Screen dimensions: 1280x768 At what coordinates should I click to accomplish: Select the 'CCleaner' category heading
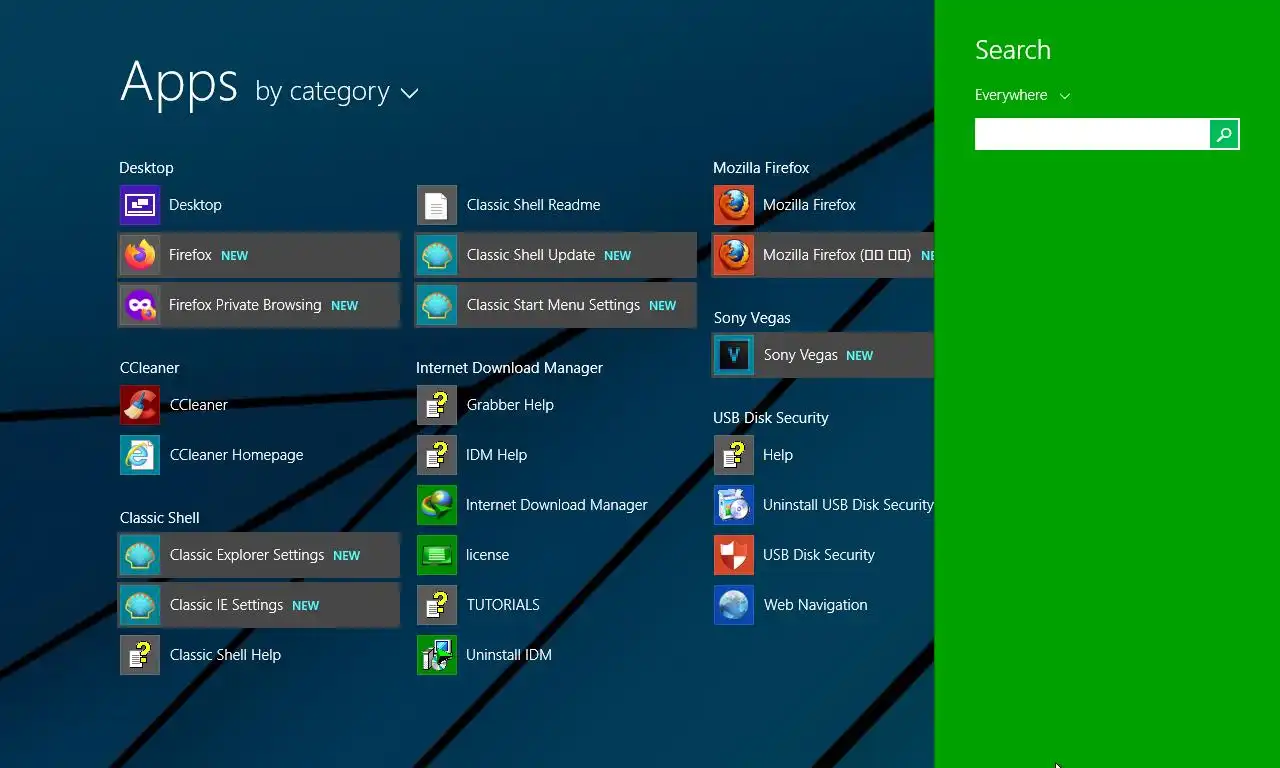150,368
